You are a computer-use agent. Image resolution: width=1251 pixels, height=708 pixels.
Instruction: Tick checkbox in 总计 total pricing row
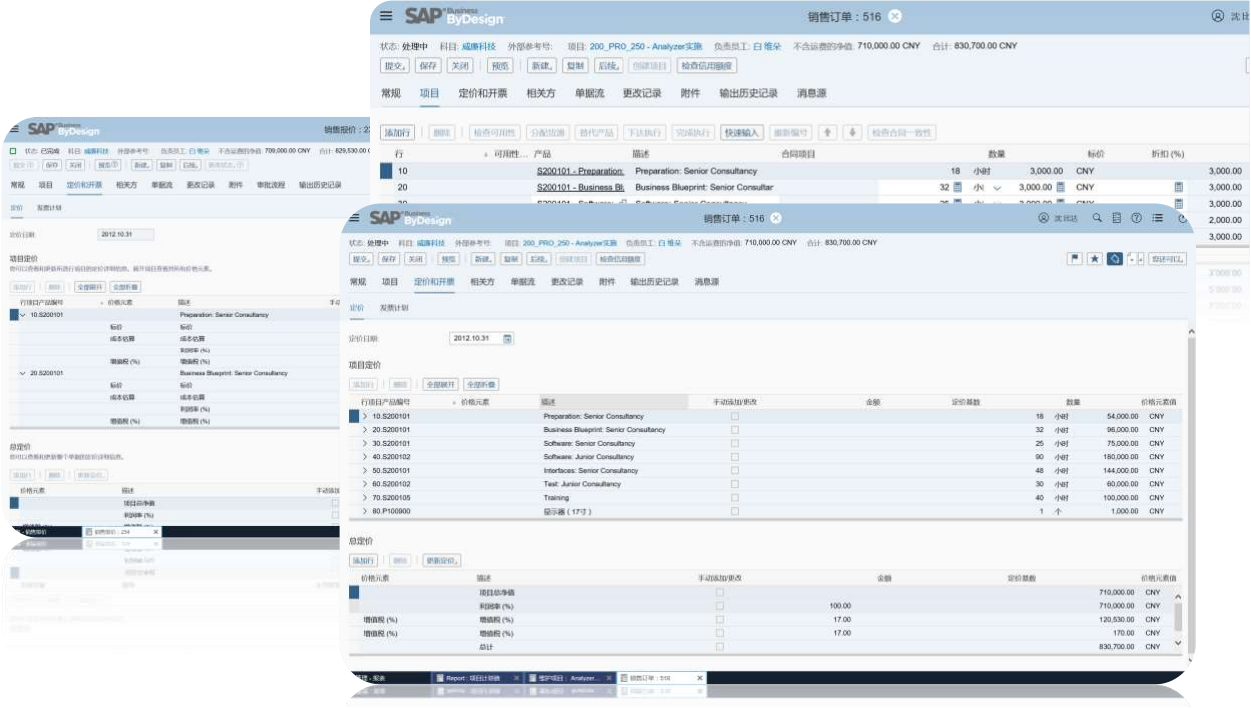720,647
